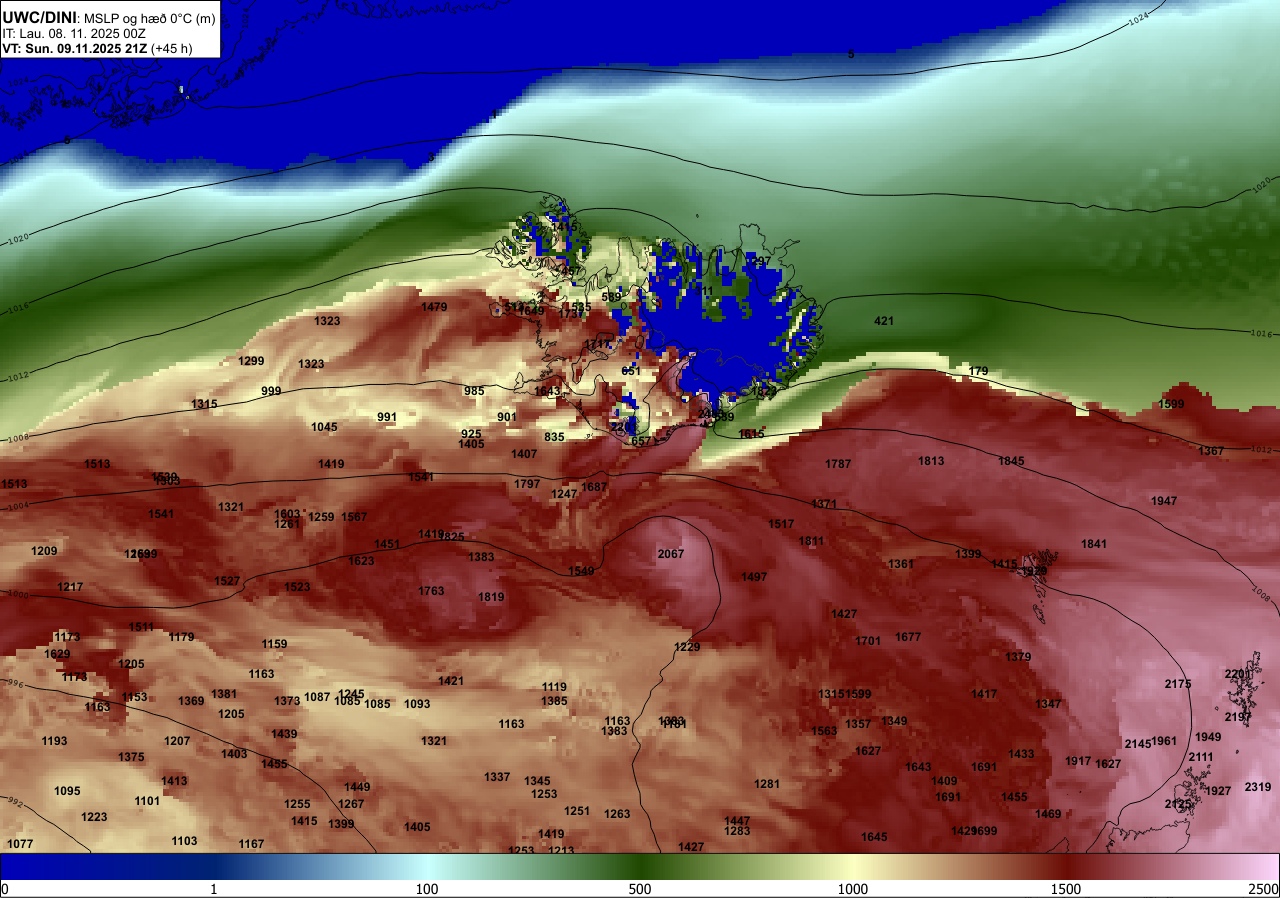Image resolution: width=1280 pixels, height=898 pixels.
Task: Click the legend label 100
Action: tap(427, 889)
